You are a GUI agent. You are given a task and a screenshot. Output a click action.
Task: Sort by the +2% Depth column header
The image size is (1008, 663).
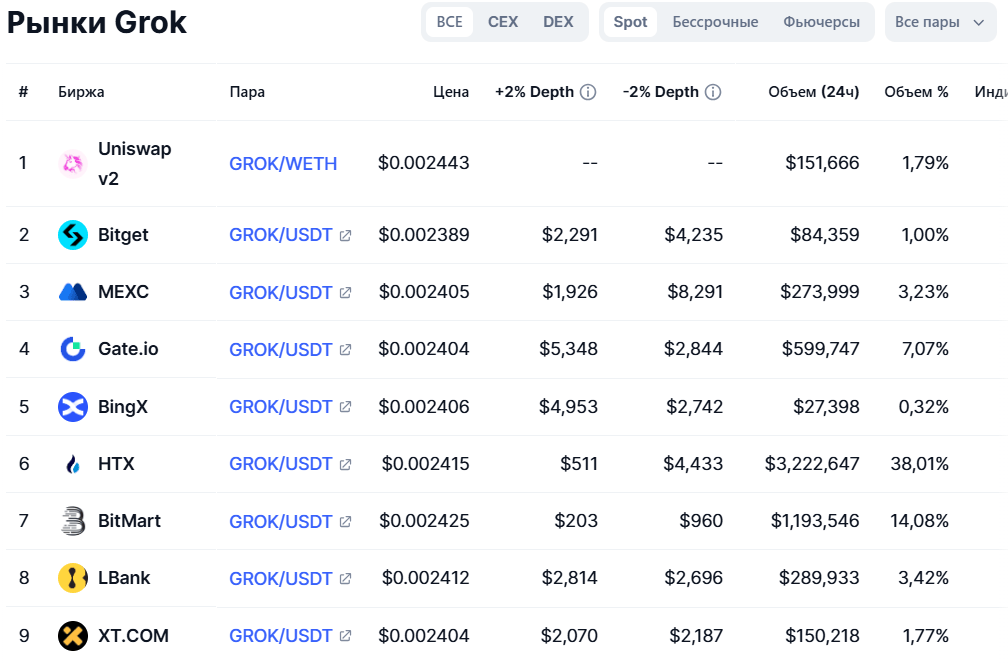534,92
